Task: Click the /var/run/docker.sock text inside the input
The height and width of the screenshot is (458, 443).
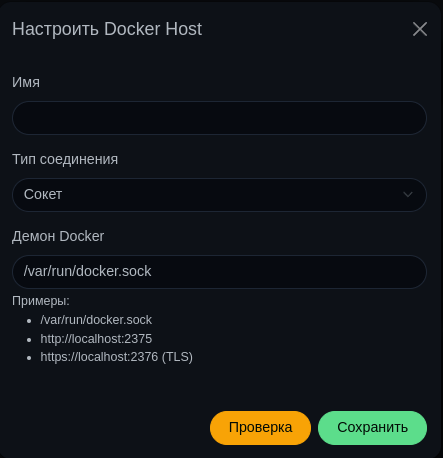Action: click(x=87, y=271)
